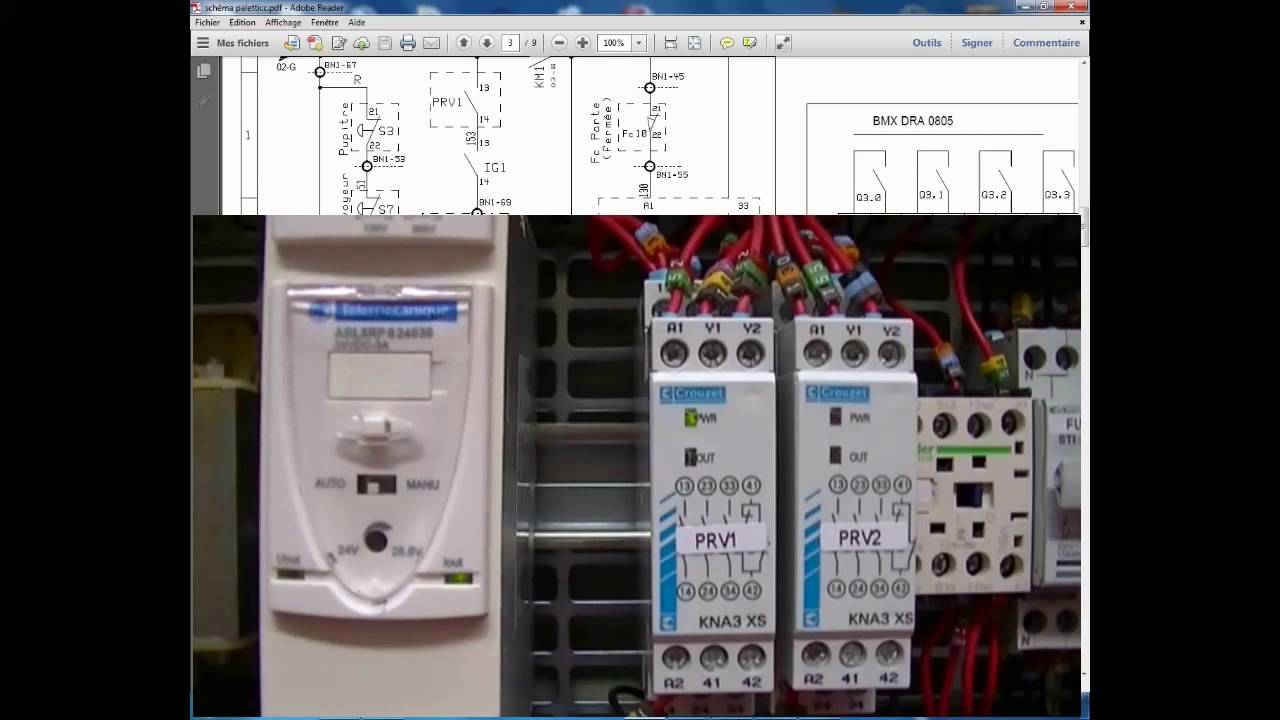Click the create PDF toolbar icon
Viewport: 1280px width, 720px height.
click(x=315, y=43)
